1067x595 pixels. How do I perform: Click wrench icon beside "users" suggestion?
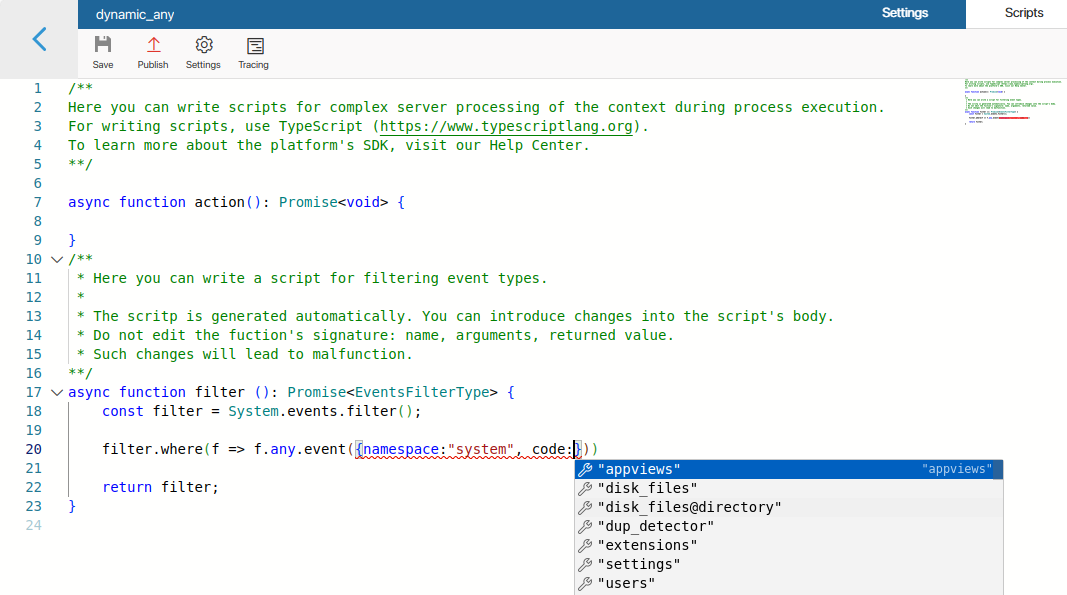(586, 583)
